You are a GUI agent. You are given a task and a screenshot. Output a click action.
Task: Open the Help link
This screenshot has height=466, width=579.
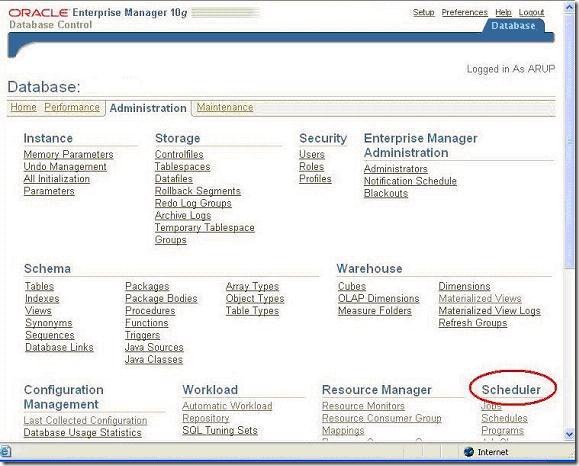[503, 12]
